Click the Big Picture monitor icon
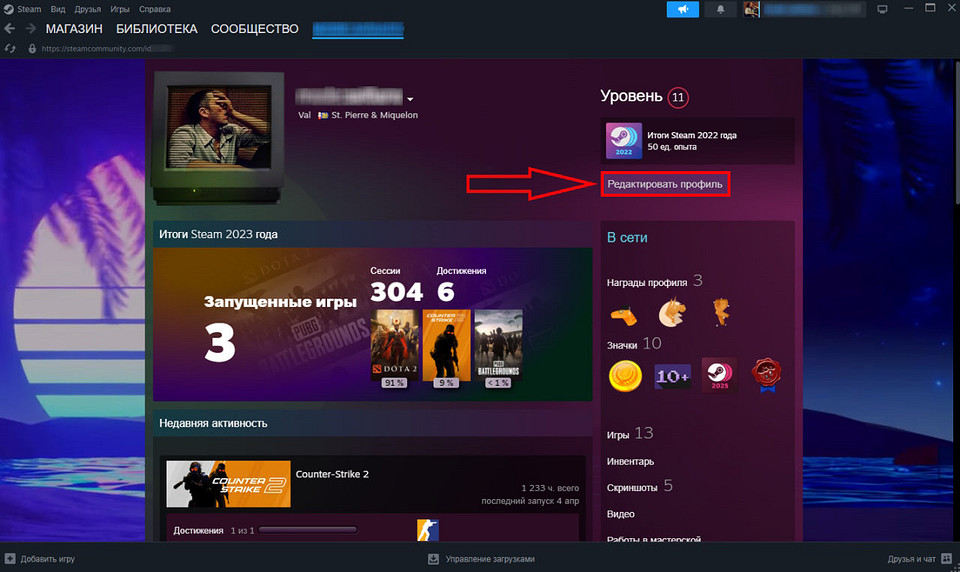 tap(882, 9)
